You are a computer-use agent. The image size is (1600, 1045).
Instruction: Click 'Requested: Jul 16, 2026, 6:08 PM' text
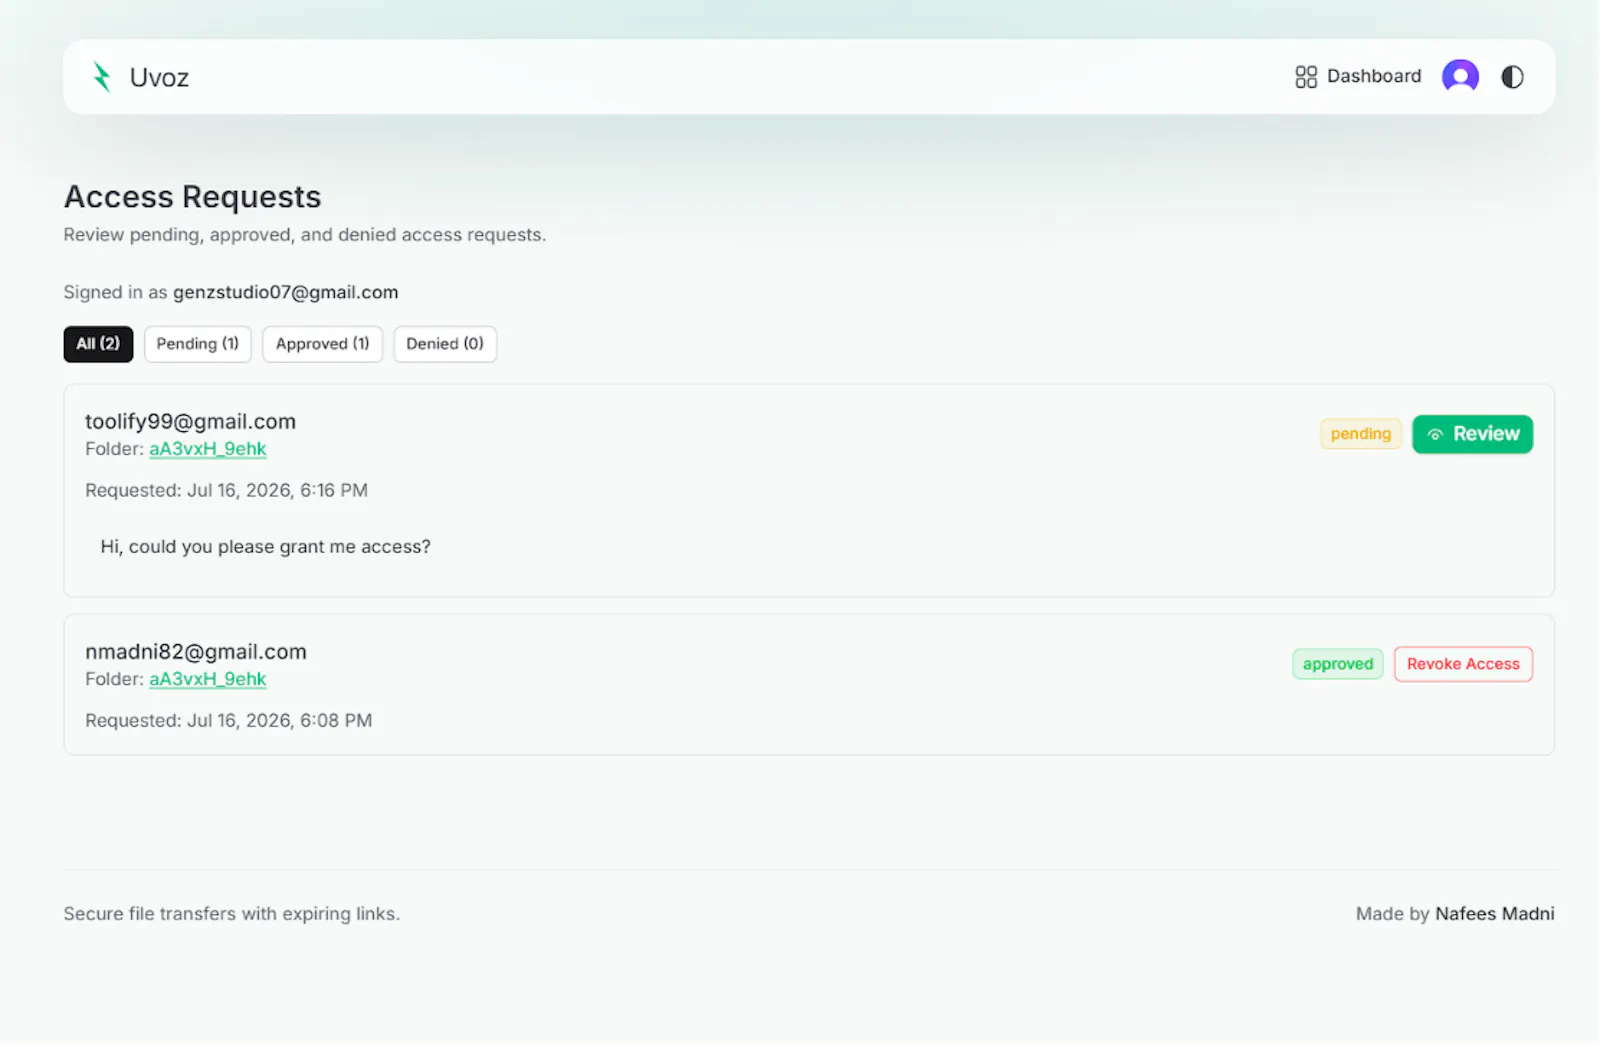(x=228, y=720)
